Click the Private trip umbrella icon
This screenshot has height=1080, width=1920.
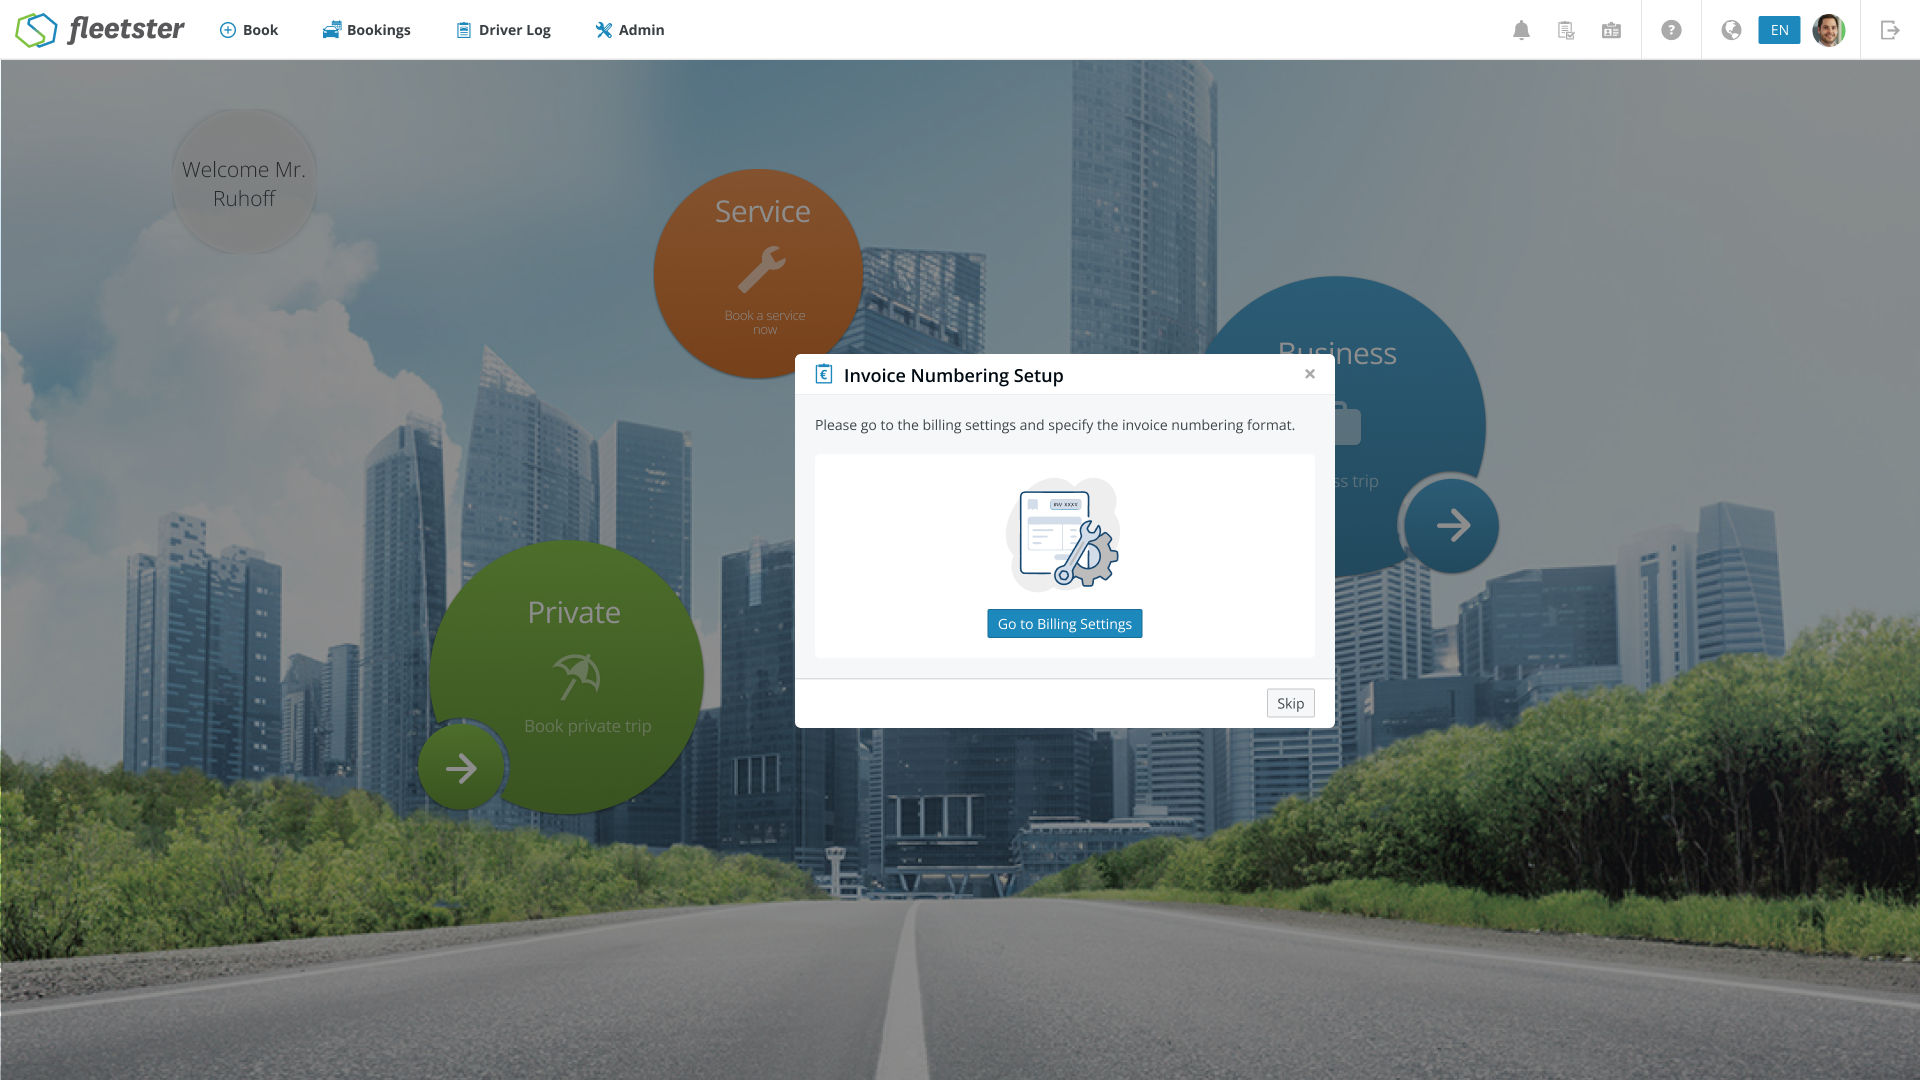577,676
